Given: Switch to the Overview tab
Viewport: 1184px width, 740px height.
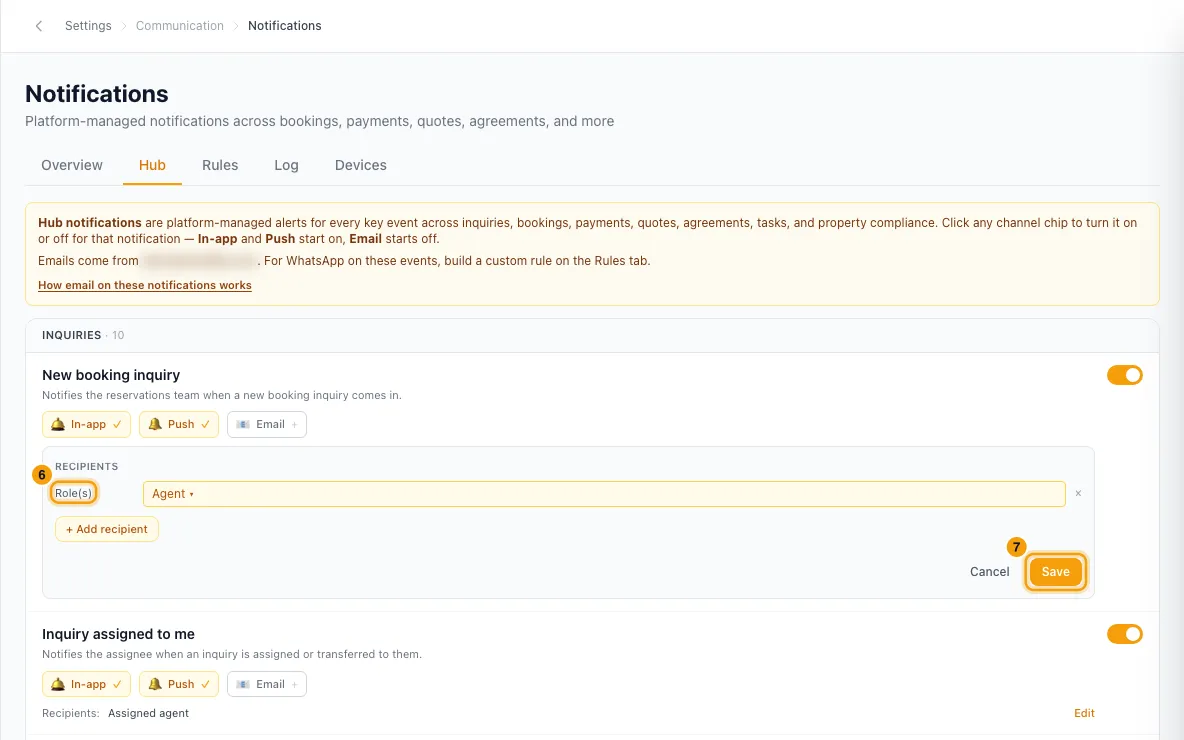Looking at the screenshot, I should (72, 165).
